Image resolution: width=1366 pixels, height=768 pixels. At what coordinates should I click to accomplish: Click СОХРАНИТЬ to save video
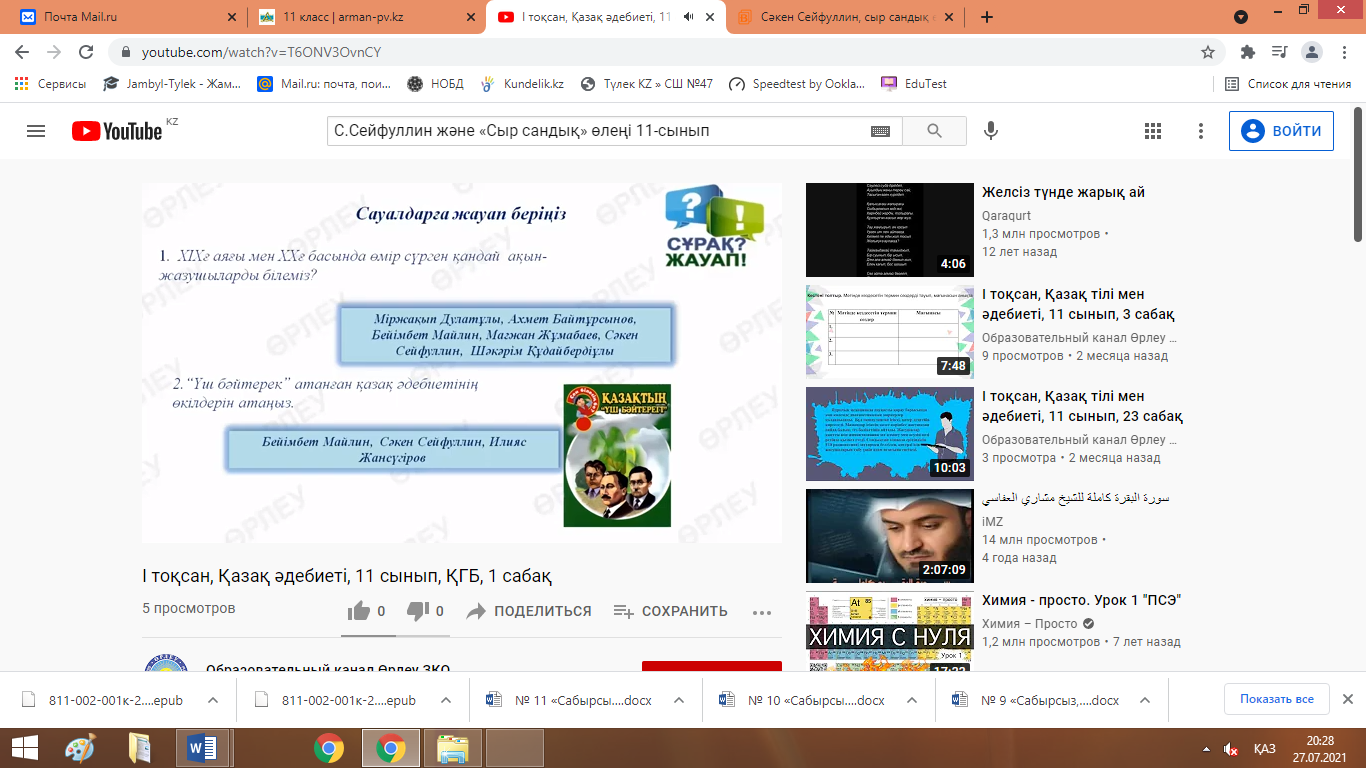[x=670, y=611]
